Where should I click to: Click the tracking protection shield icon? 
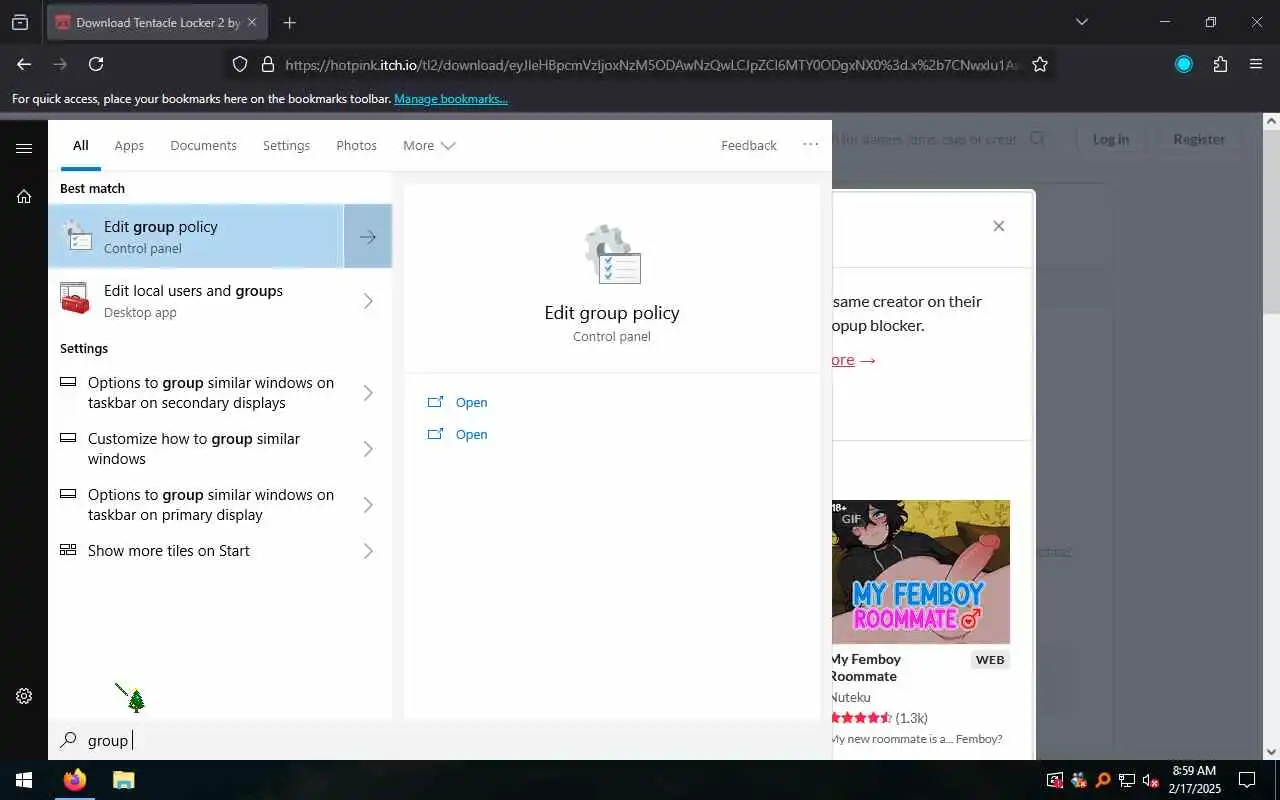tap(240, 64)
